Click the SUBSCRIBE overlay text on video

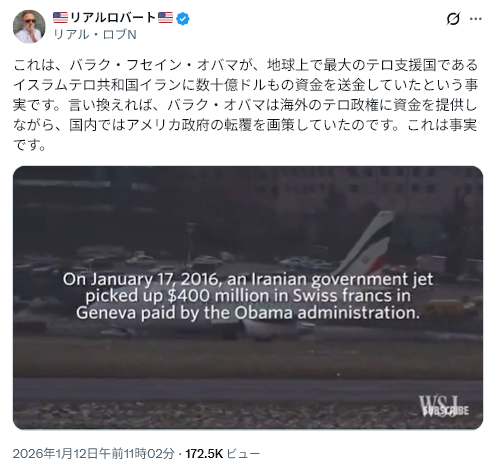(x=446, y=411)
